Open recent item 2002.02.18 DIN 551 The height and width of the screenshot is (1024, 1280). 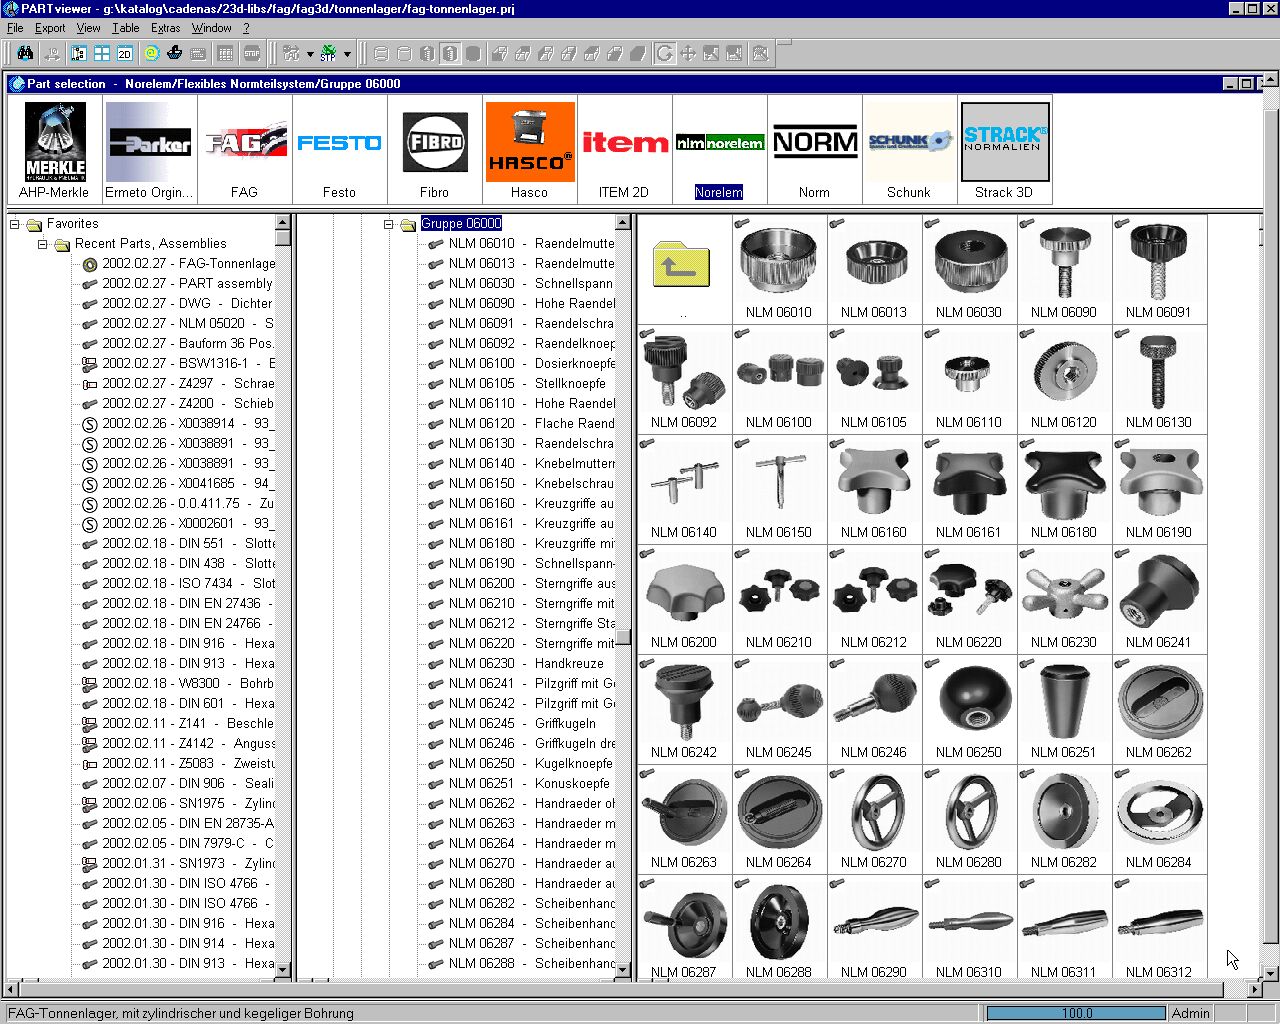click(178, 543)
